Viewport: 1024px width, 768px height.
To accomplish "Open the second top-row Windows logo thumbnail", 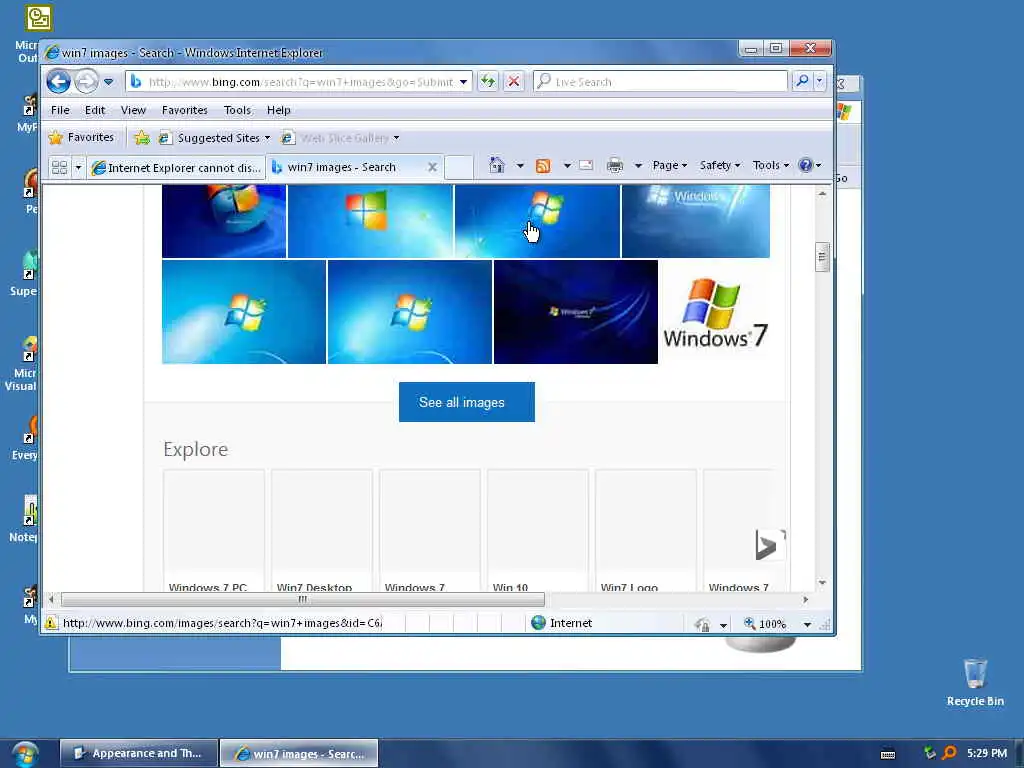I will [x=370, y=221].
